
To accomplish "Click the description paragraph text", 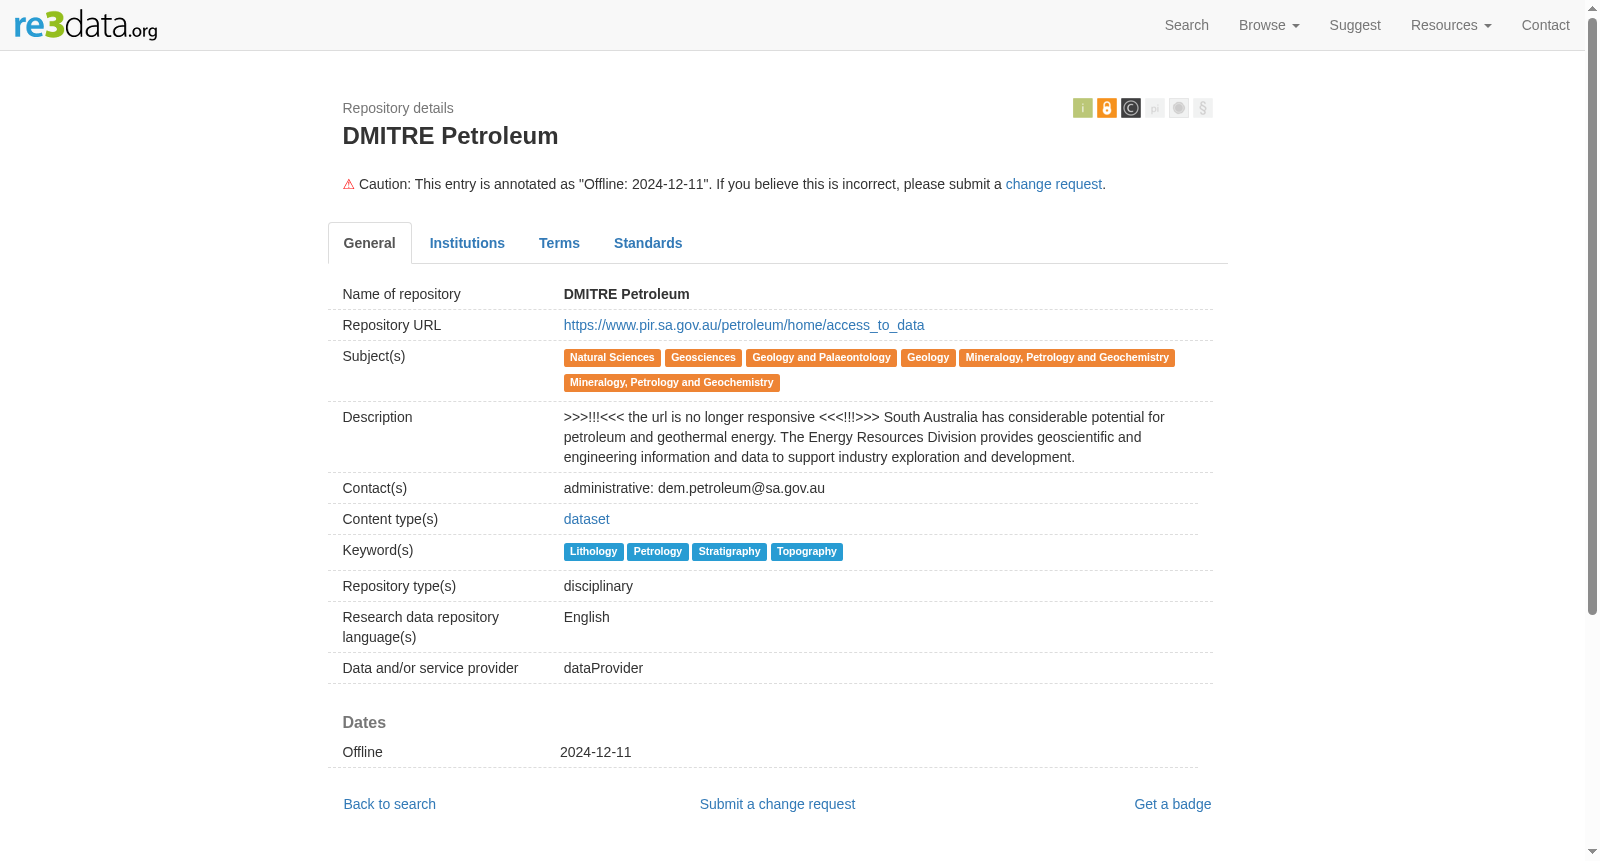I will [x=864, y=437].
